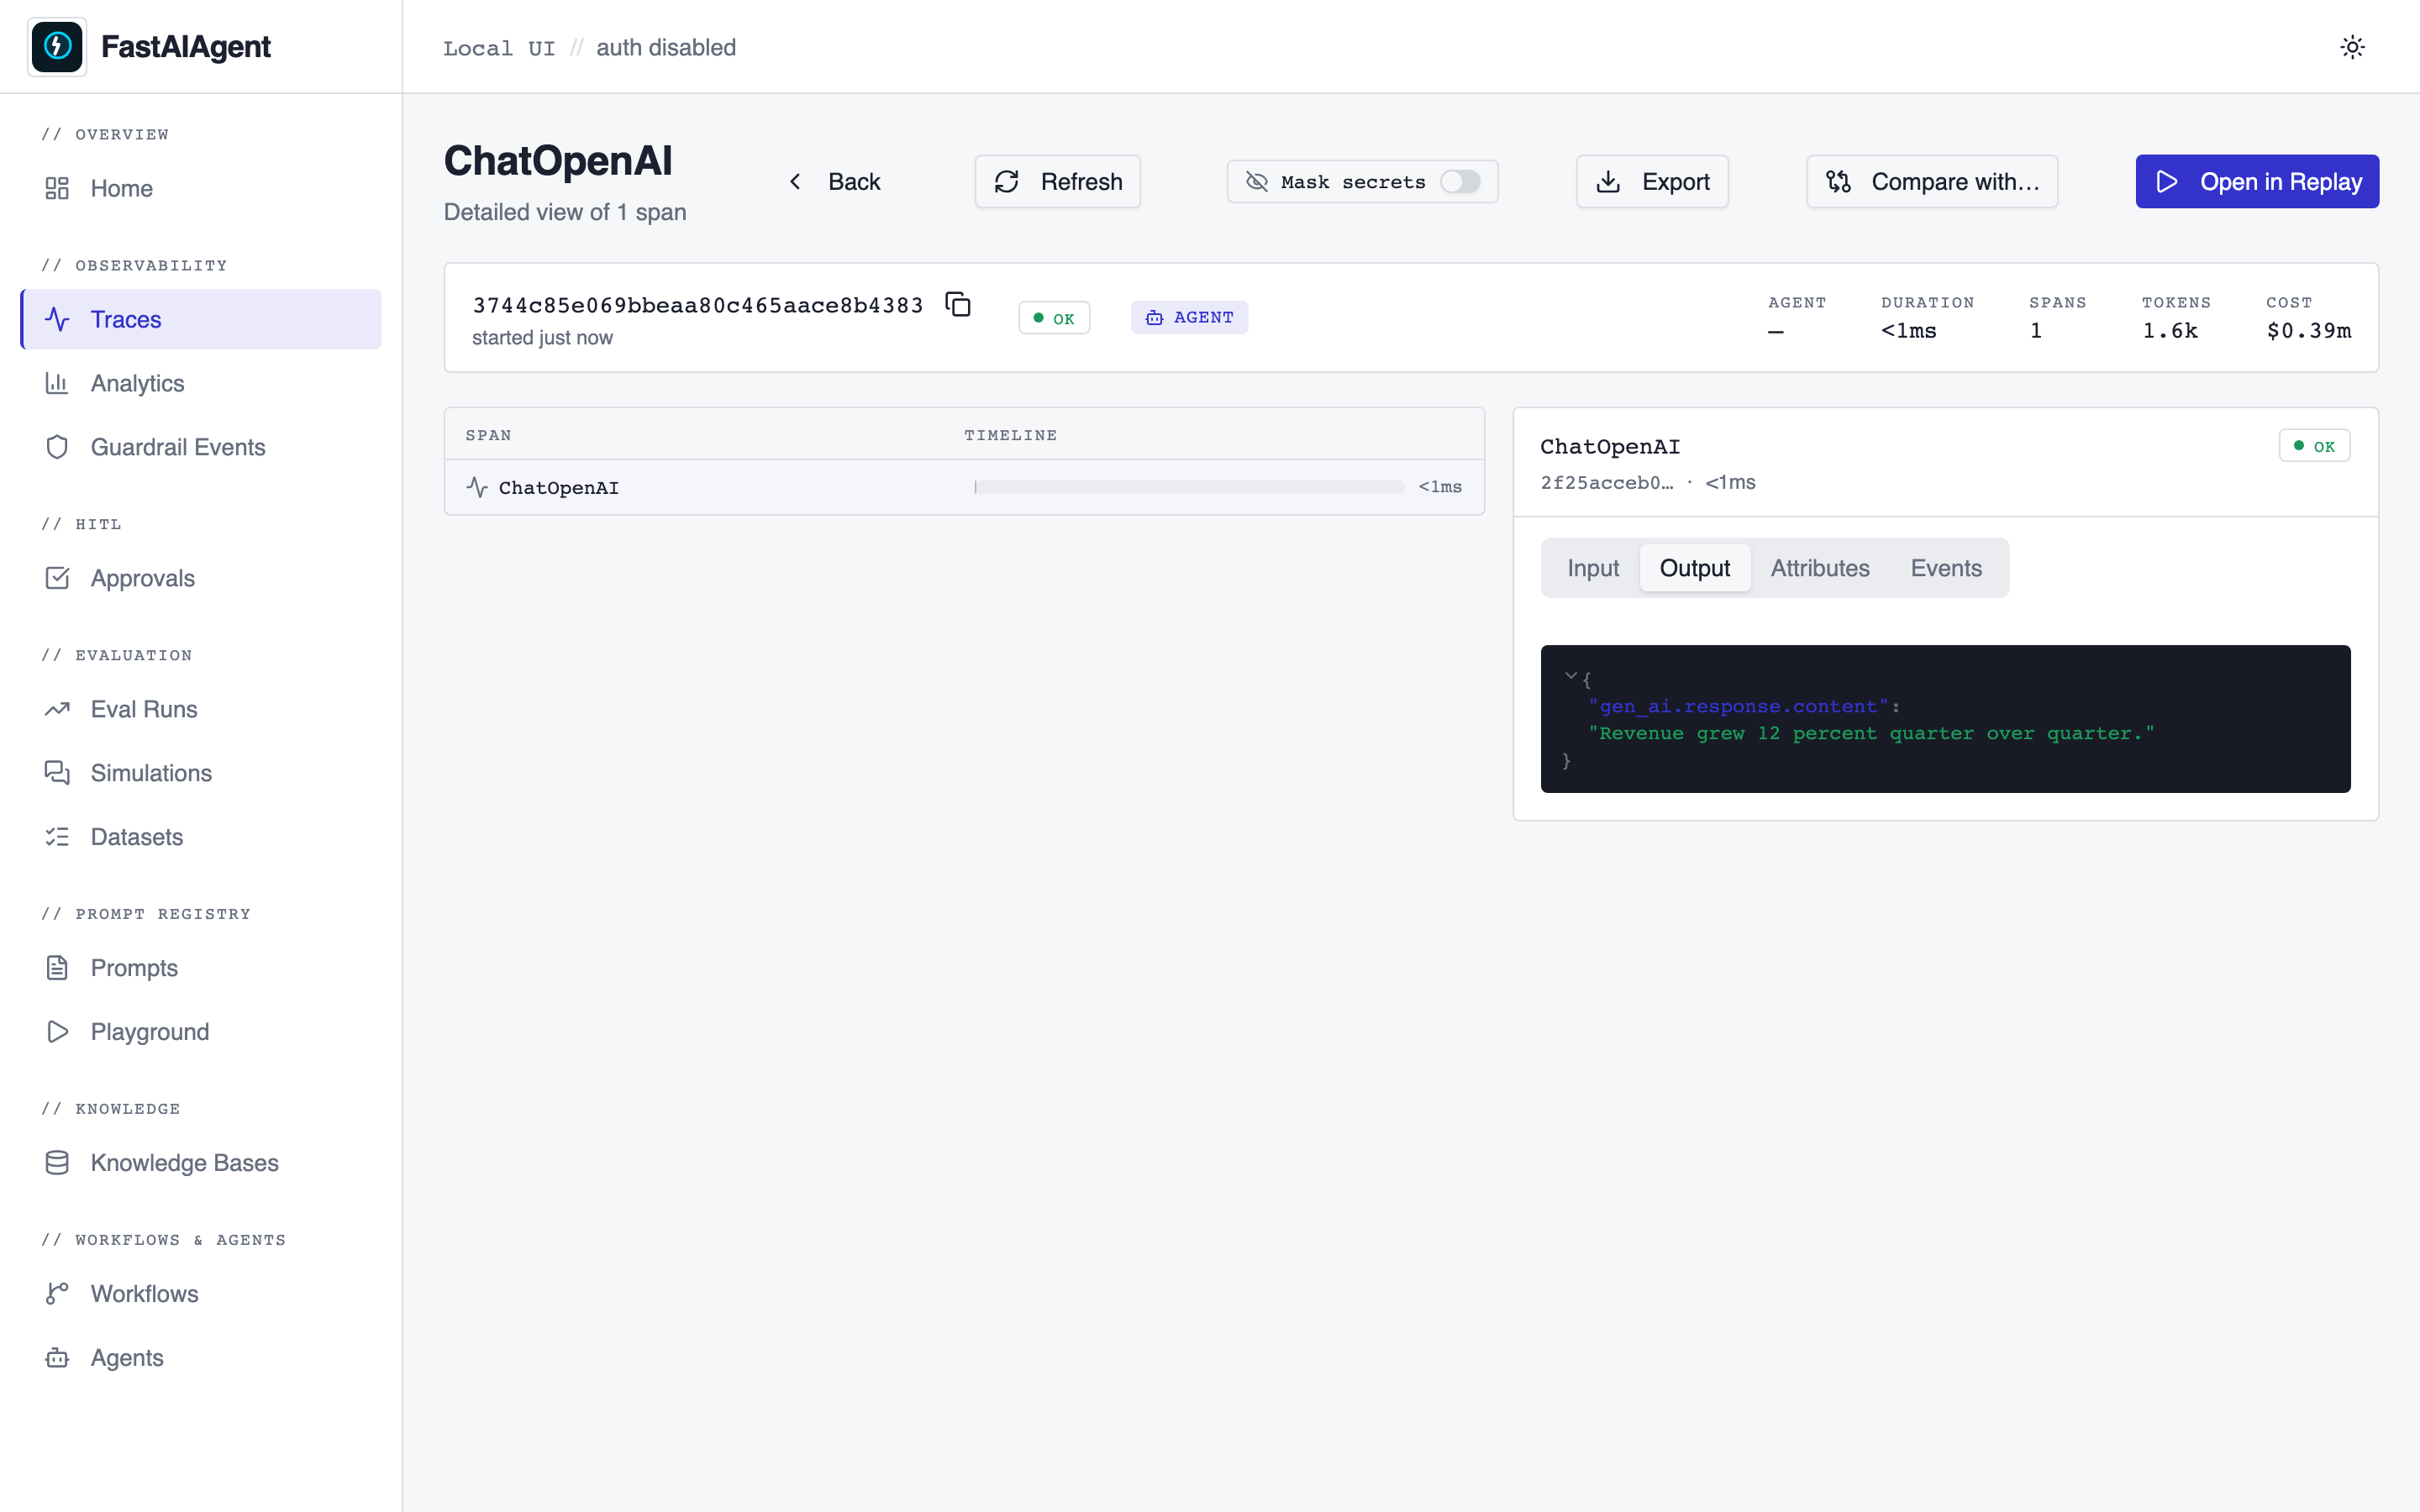Click the Refresh button label
This screenshot has height=1512, width=2420.
1081,181
